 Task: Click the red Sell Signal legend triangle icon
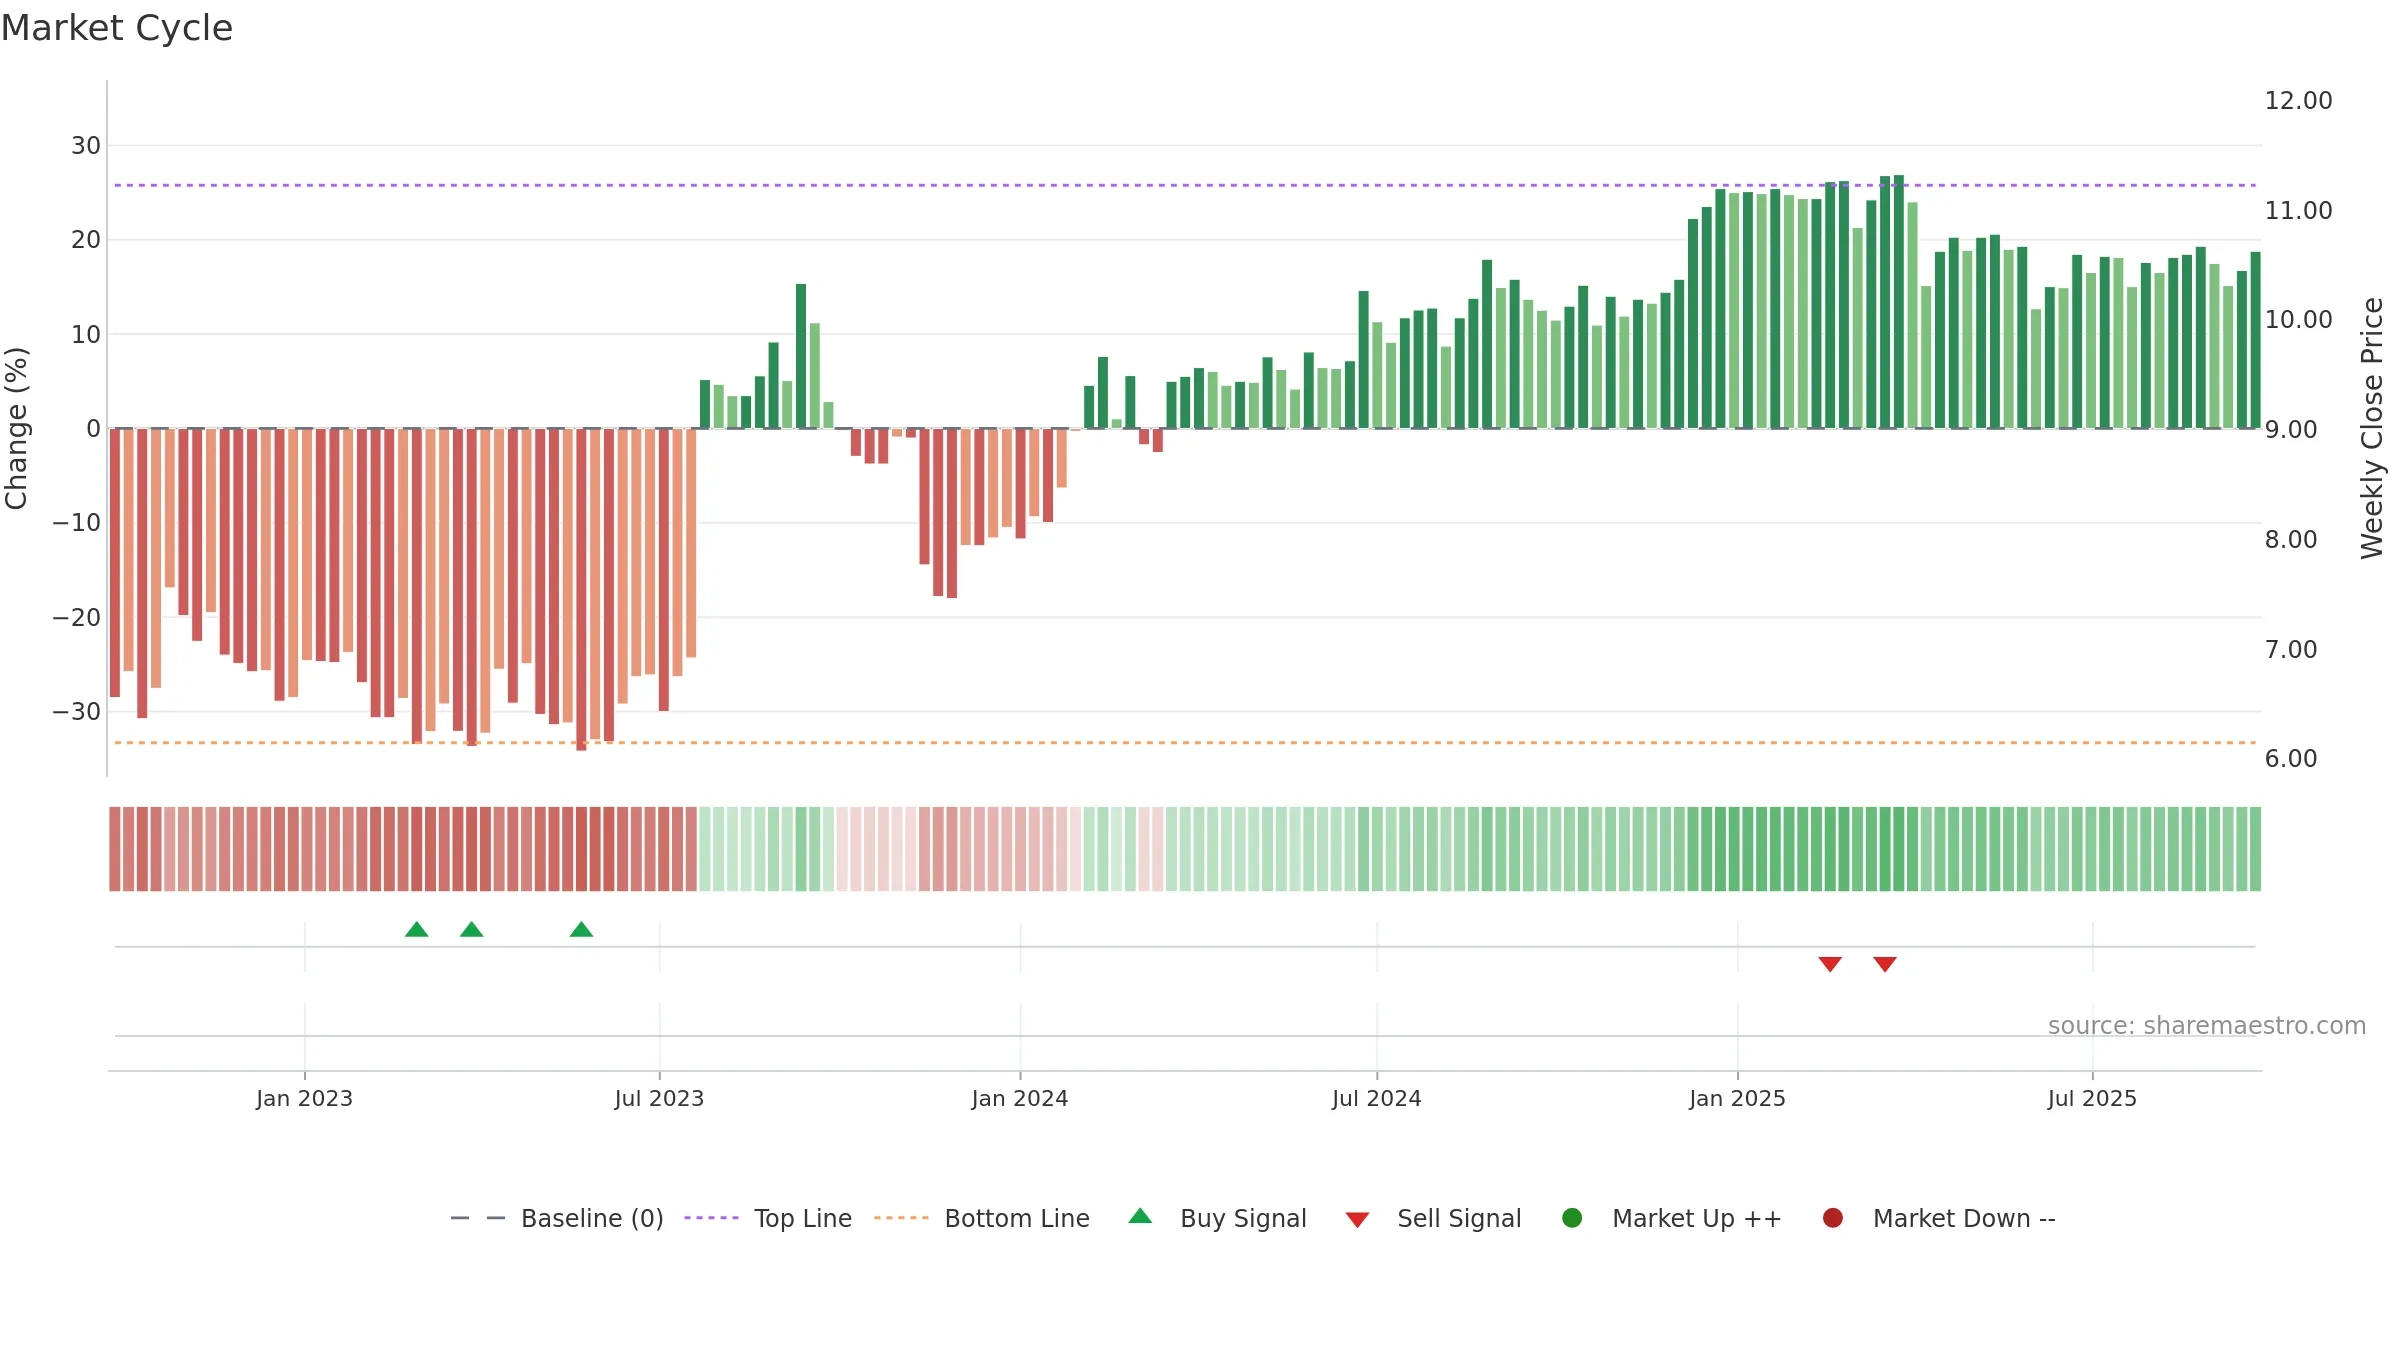click(x=1357, y=1220)
